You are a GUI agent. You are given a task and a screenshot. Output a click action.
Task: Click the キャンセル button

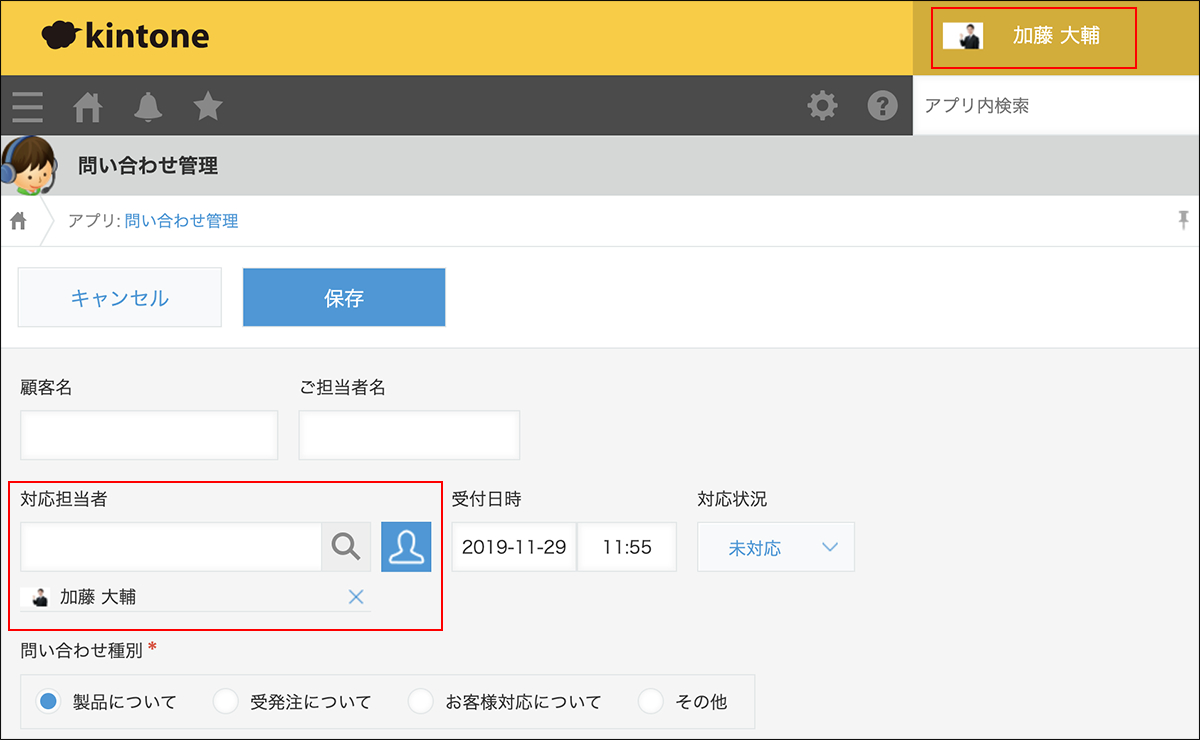[x=119, y=297]
